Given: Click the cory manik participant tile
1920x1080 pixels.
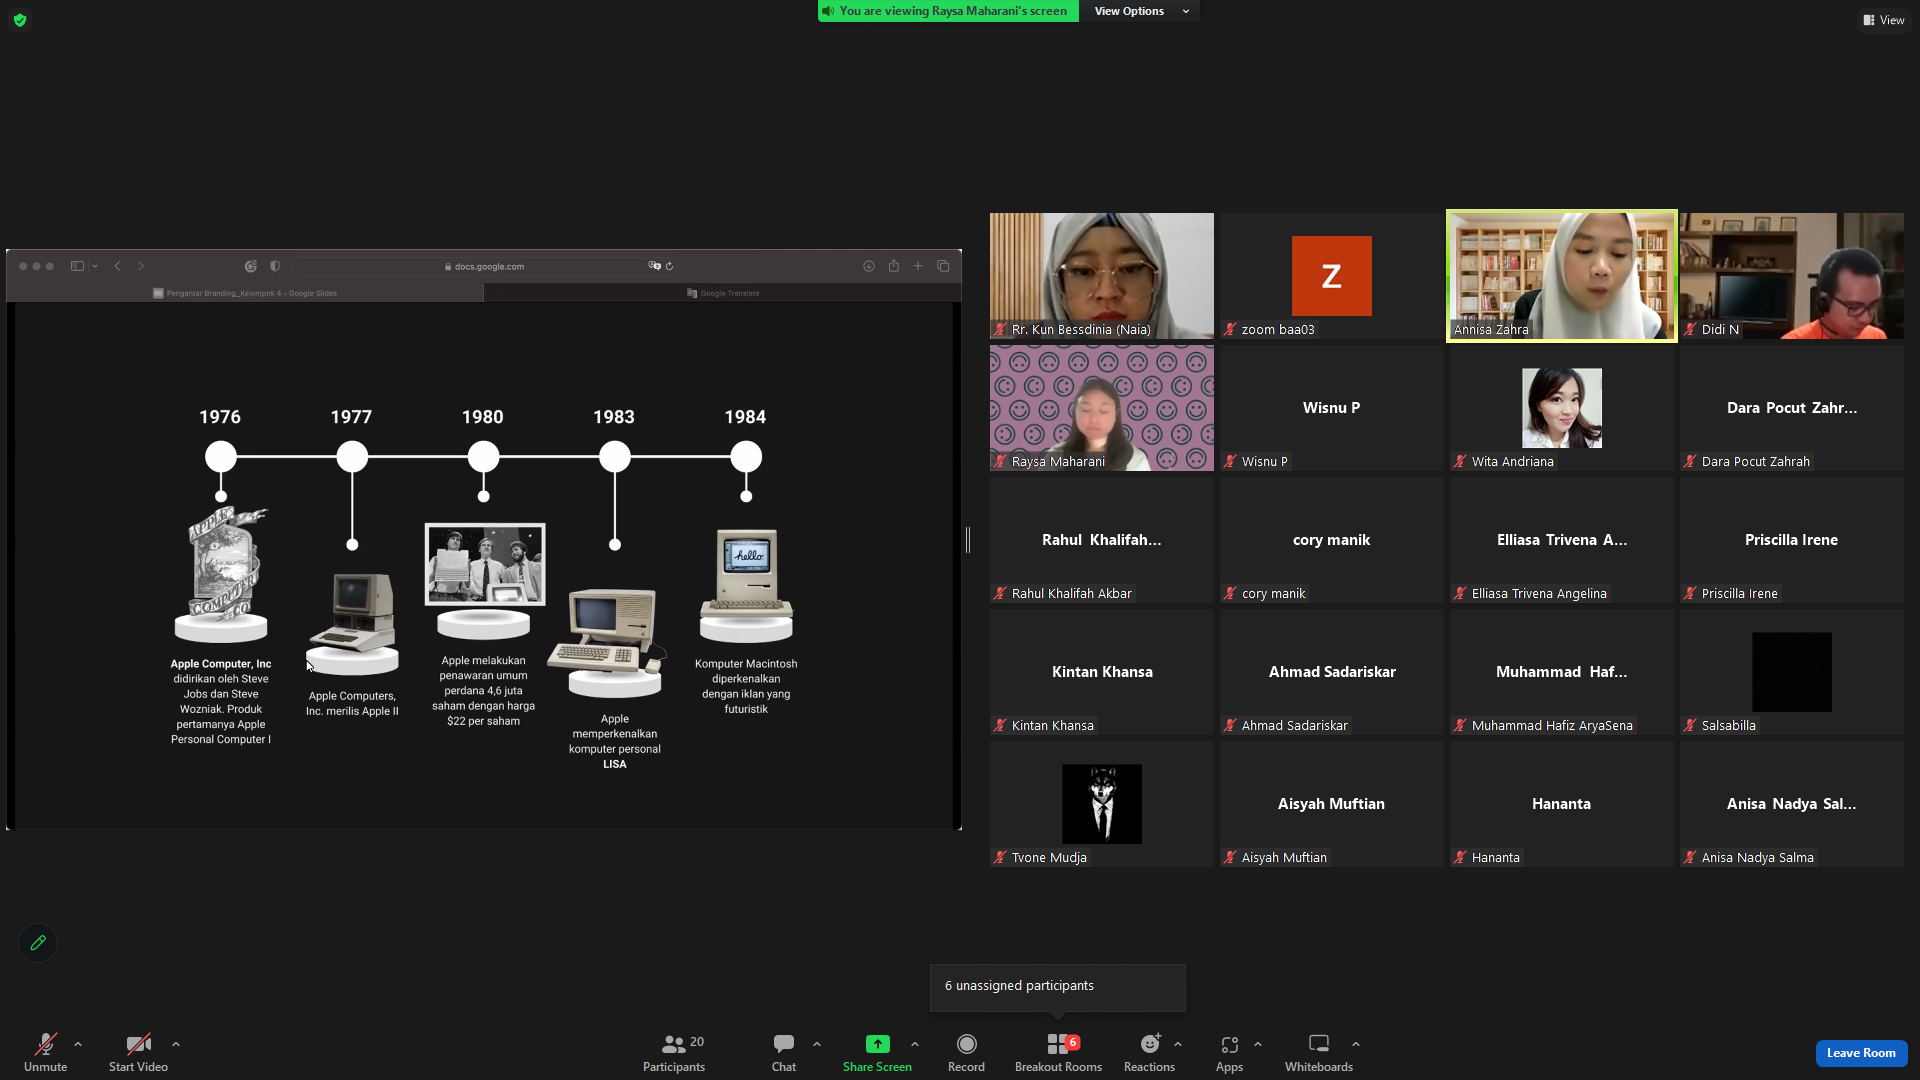Looking at the screenshot, I should coord(1332,540).
